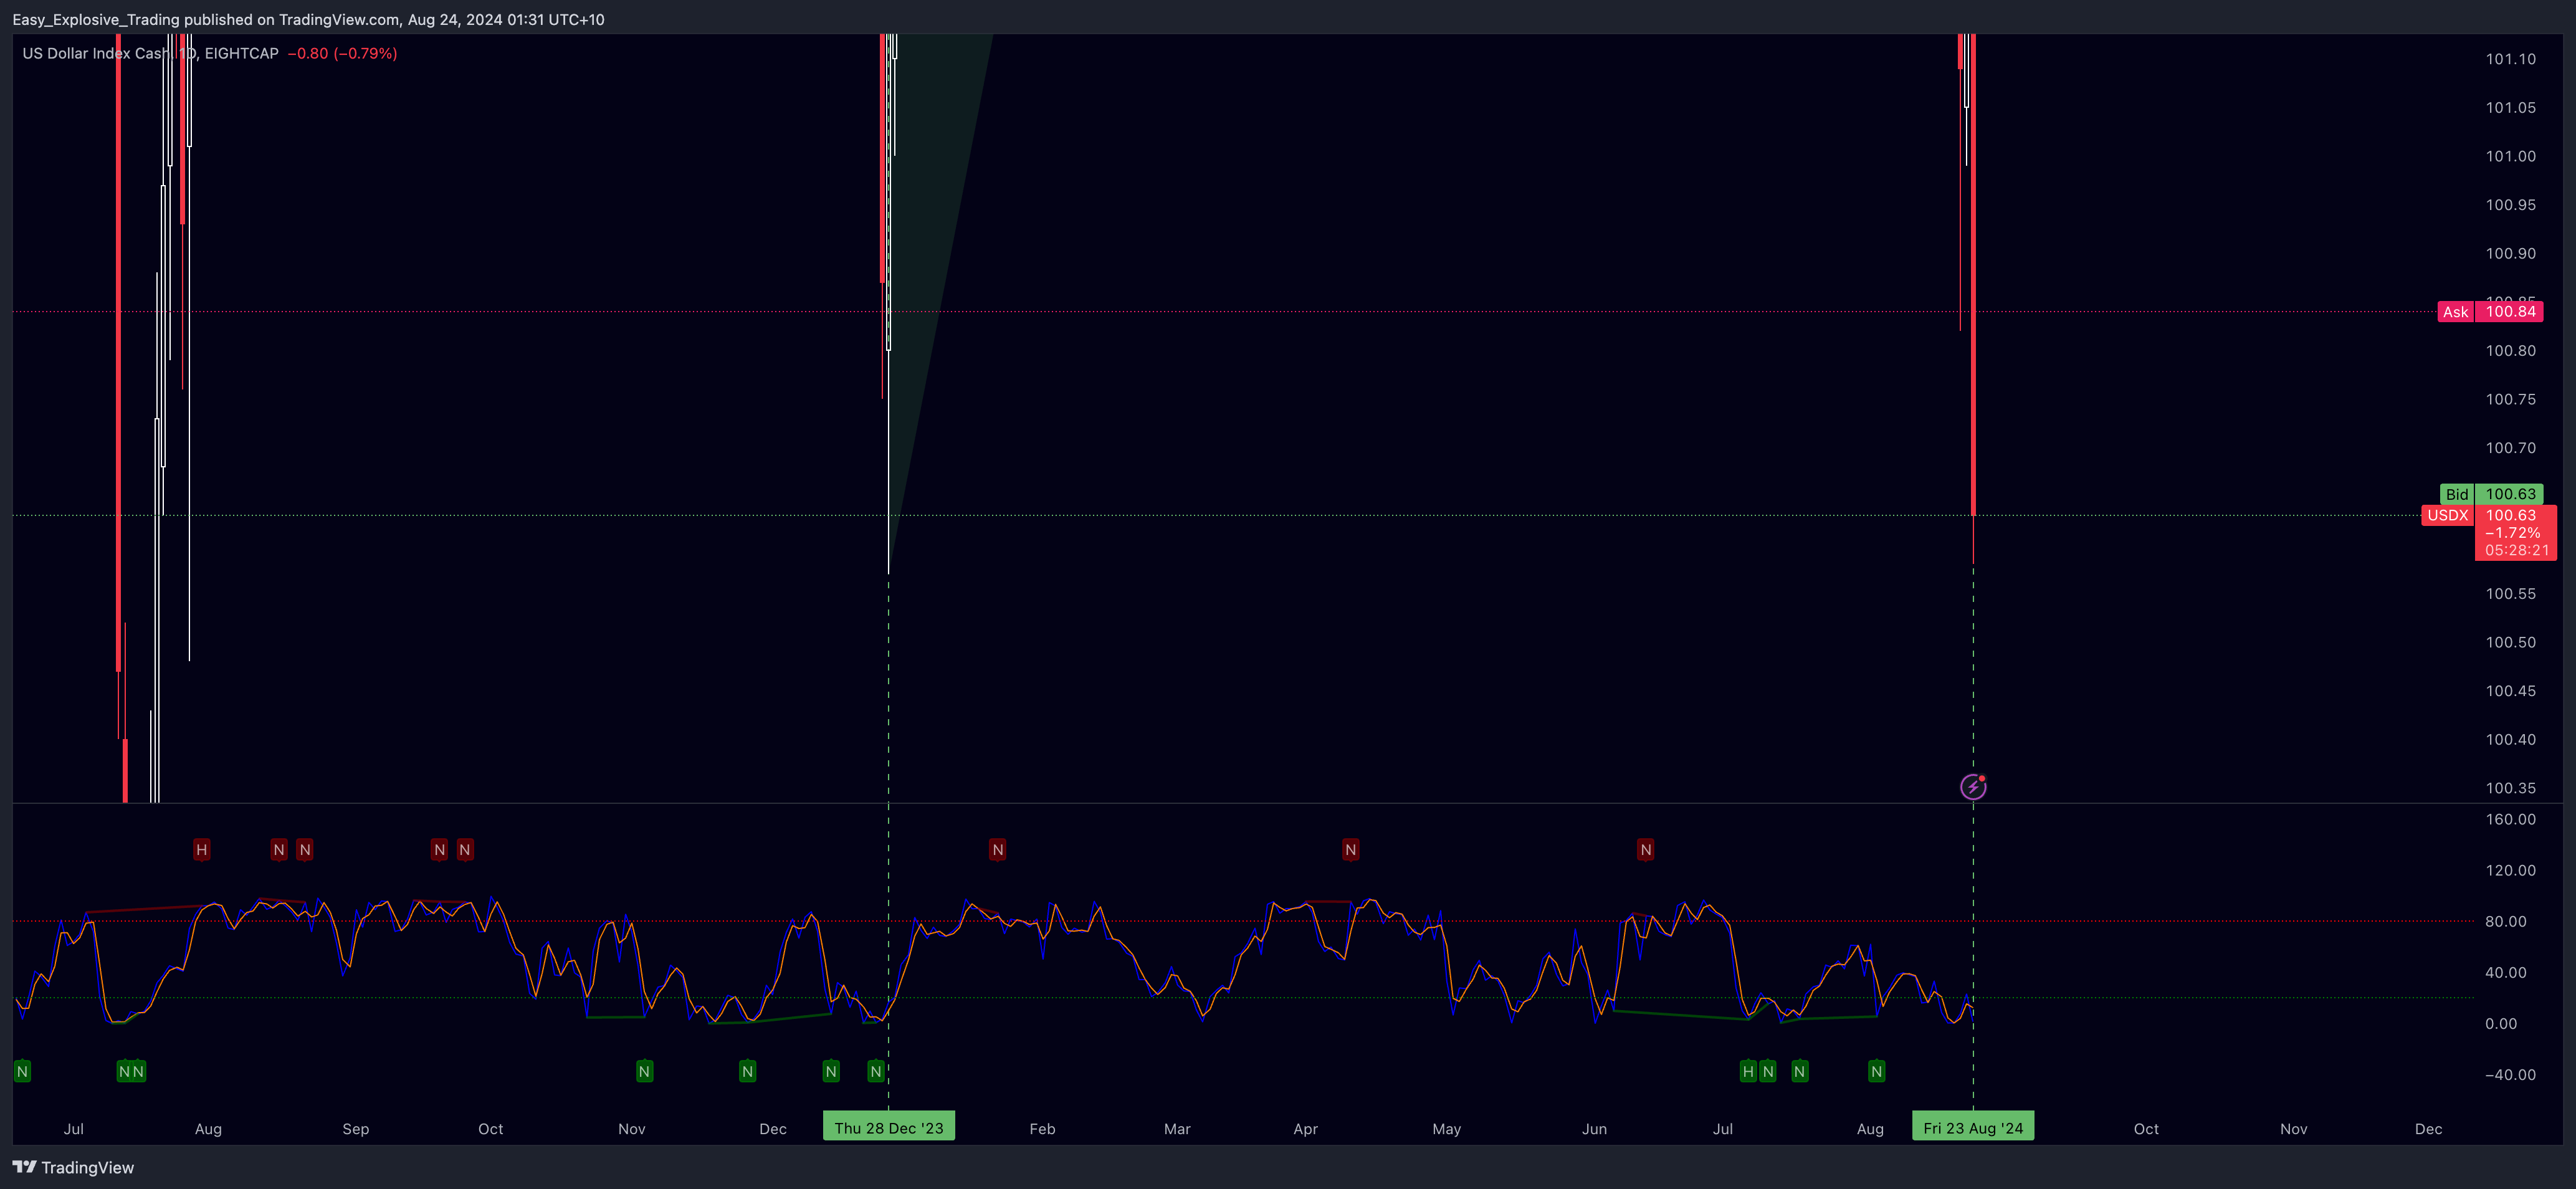The image size is (2576, 1189).
Task: Open the TradingView logo link
Action: tap(73, 1167)
